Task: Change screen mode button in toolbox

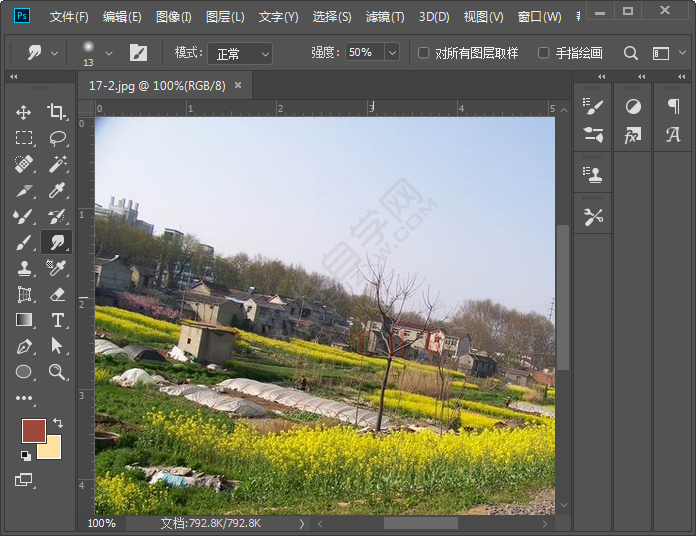Action: pos(24,480)
